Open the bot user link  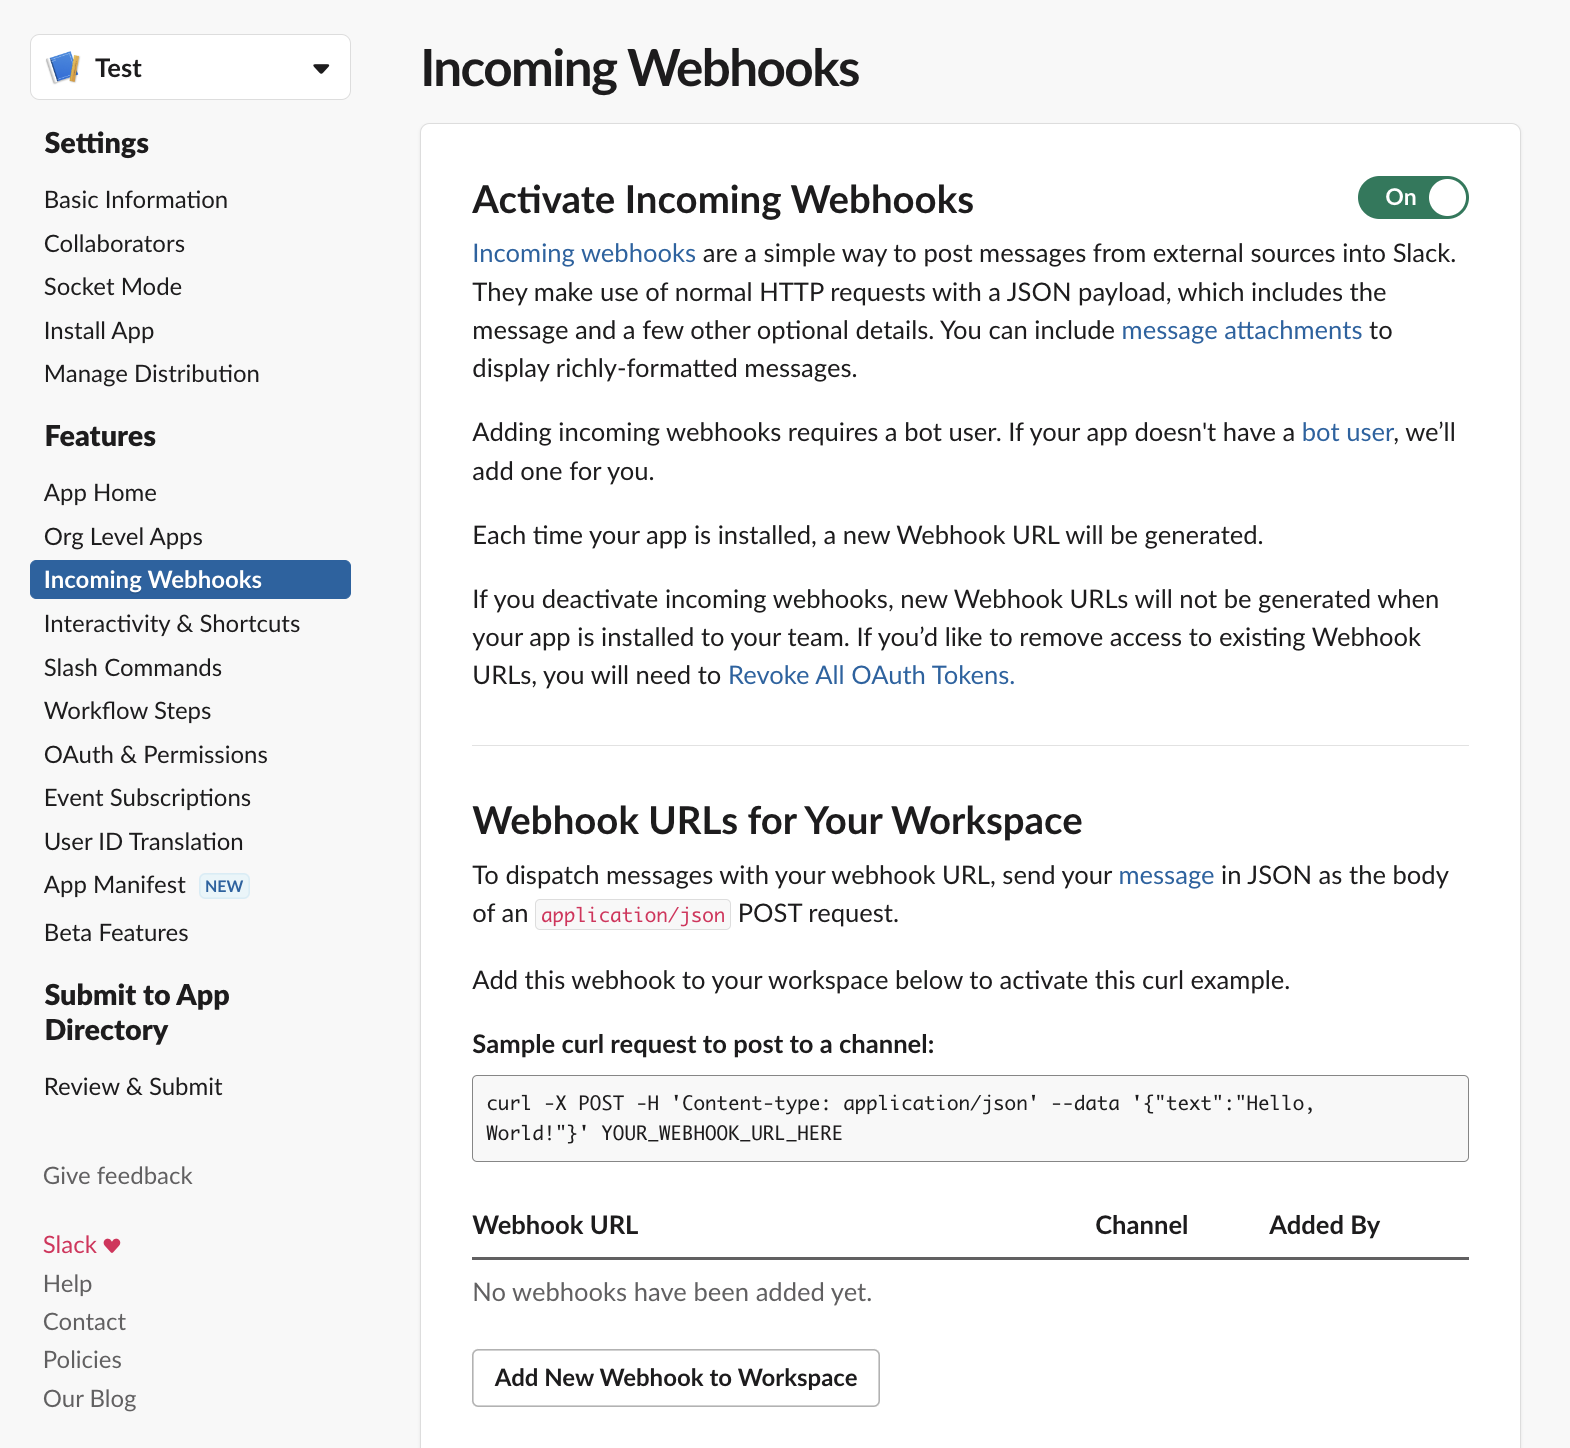pos(1347,433)
